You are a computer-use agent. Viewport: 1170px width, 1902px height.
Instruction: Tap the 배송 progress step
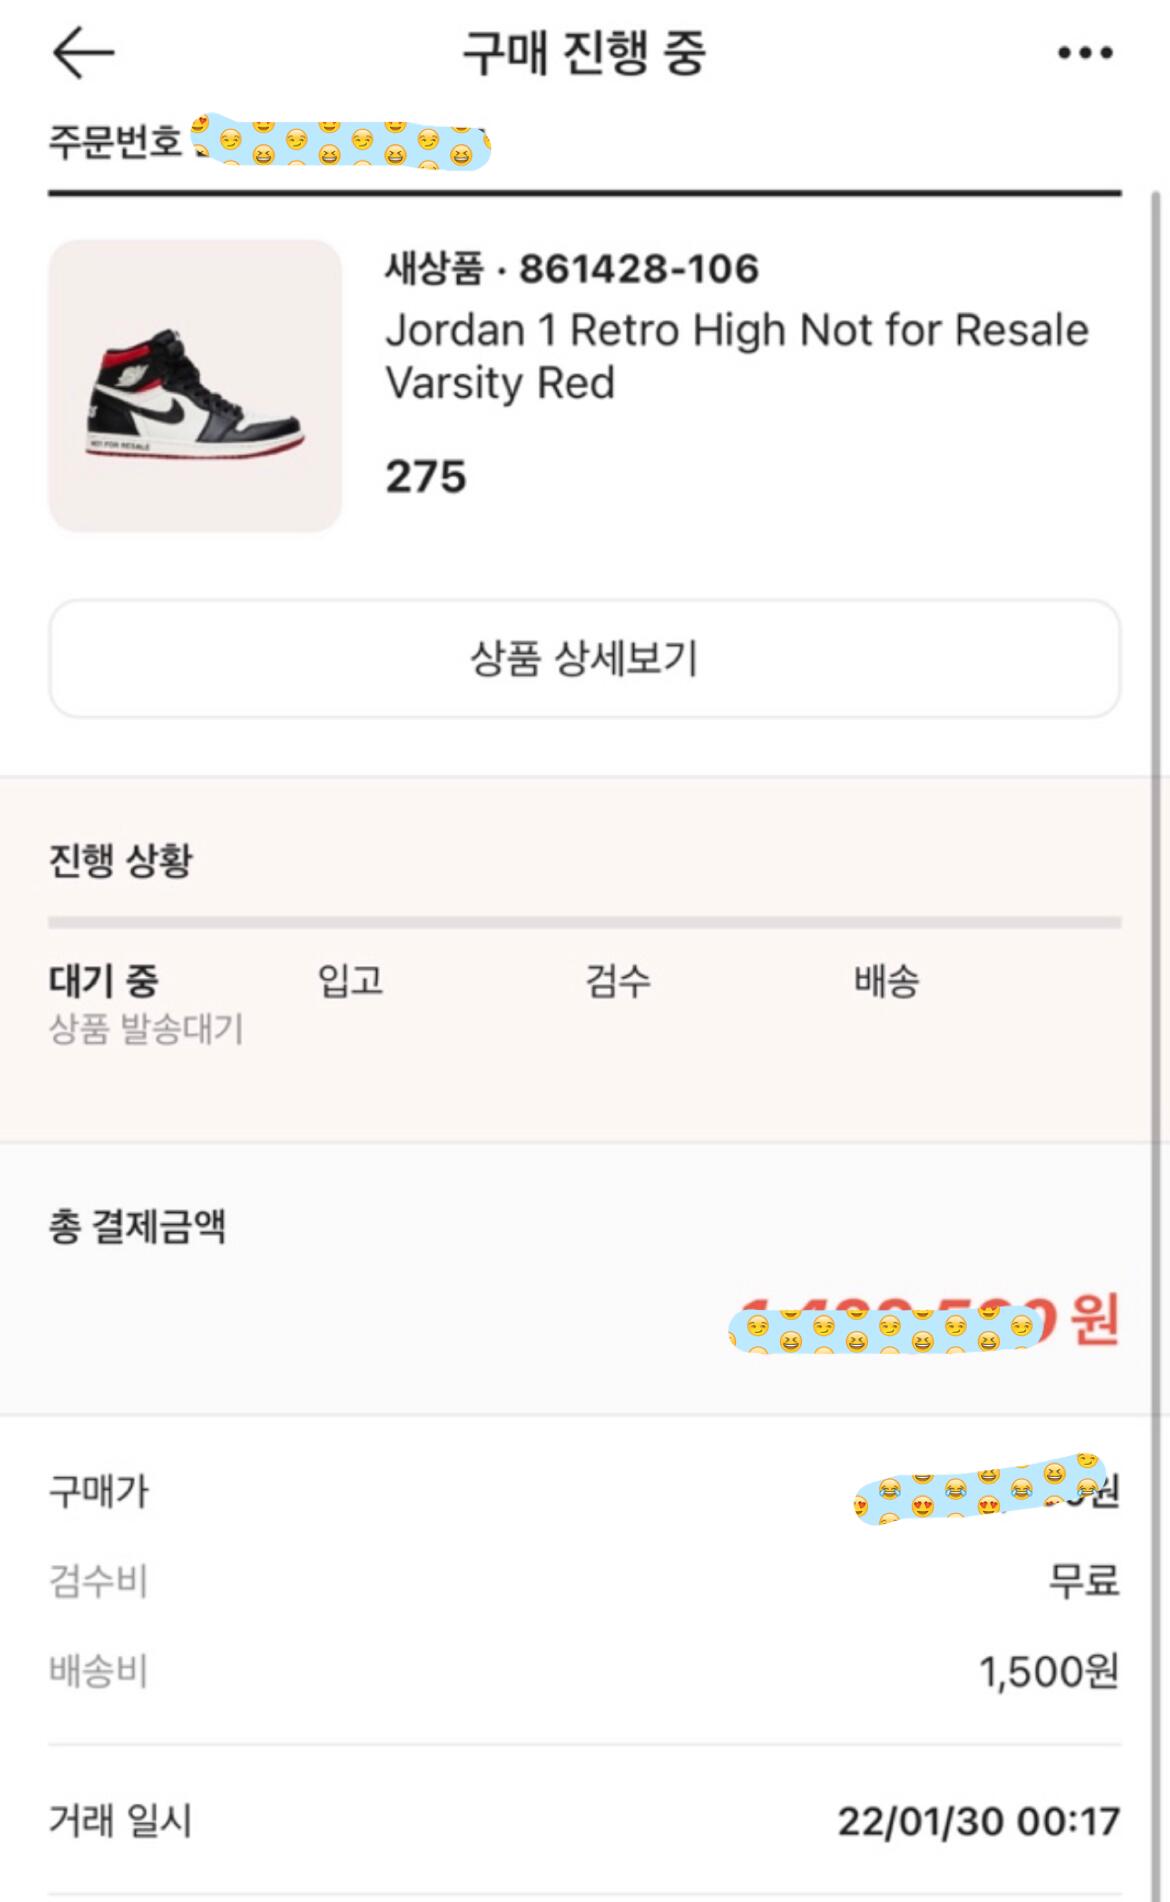tap(886, 980)
